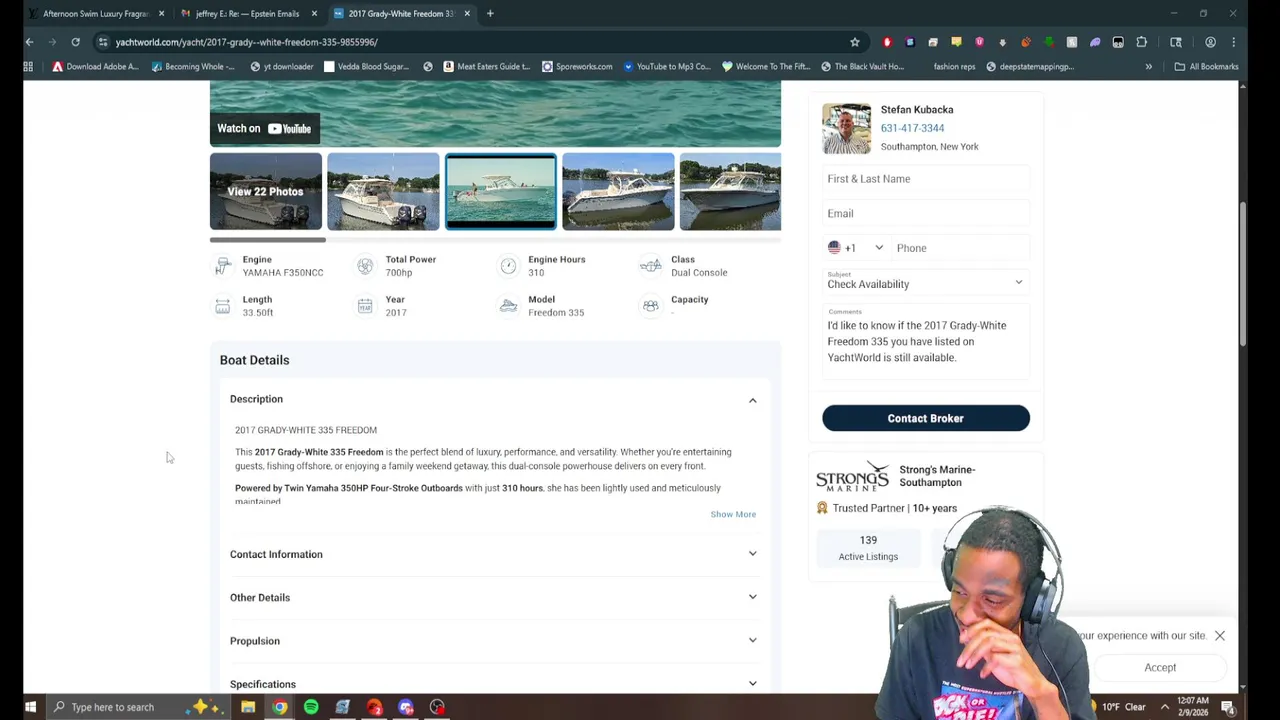Expand Other Details section
Image resolution: width=1280 pixels, height=720 pixels.
click(x=494, y=597)
